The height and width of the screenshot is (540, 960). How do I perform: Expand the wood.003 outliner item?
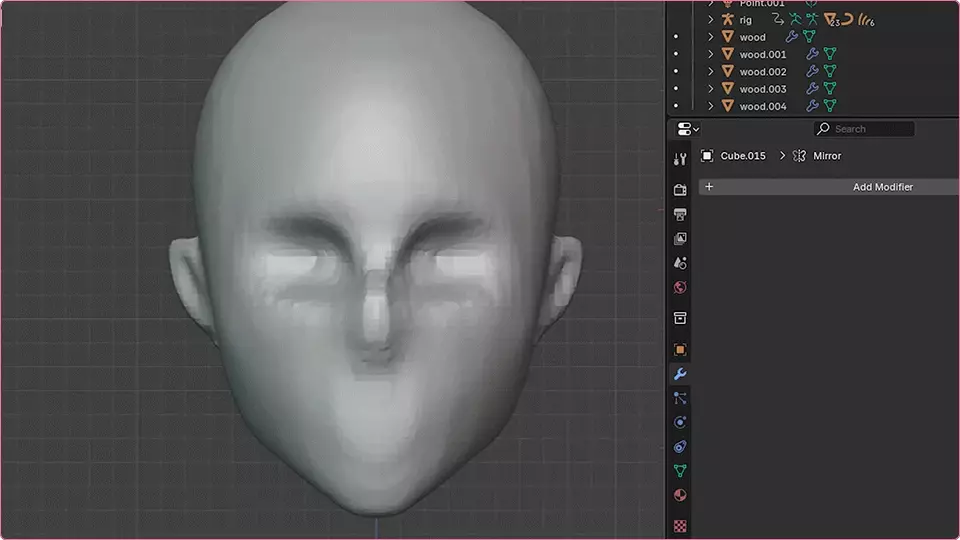(x=711, y=89)
